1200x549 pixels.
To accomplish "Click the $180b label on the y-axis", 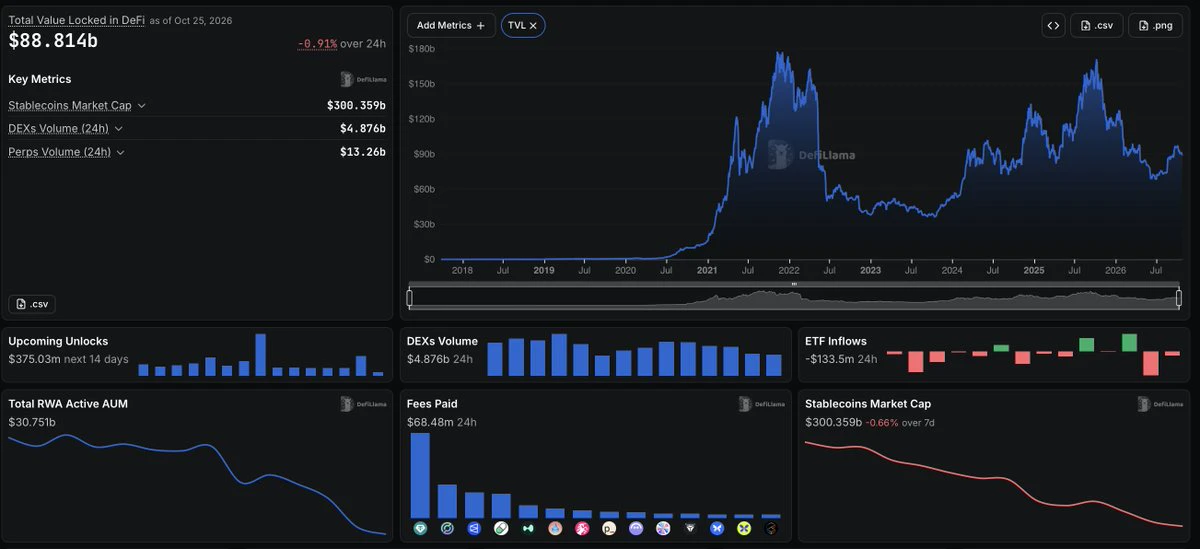I will [x=422, y=48].
